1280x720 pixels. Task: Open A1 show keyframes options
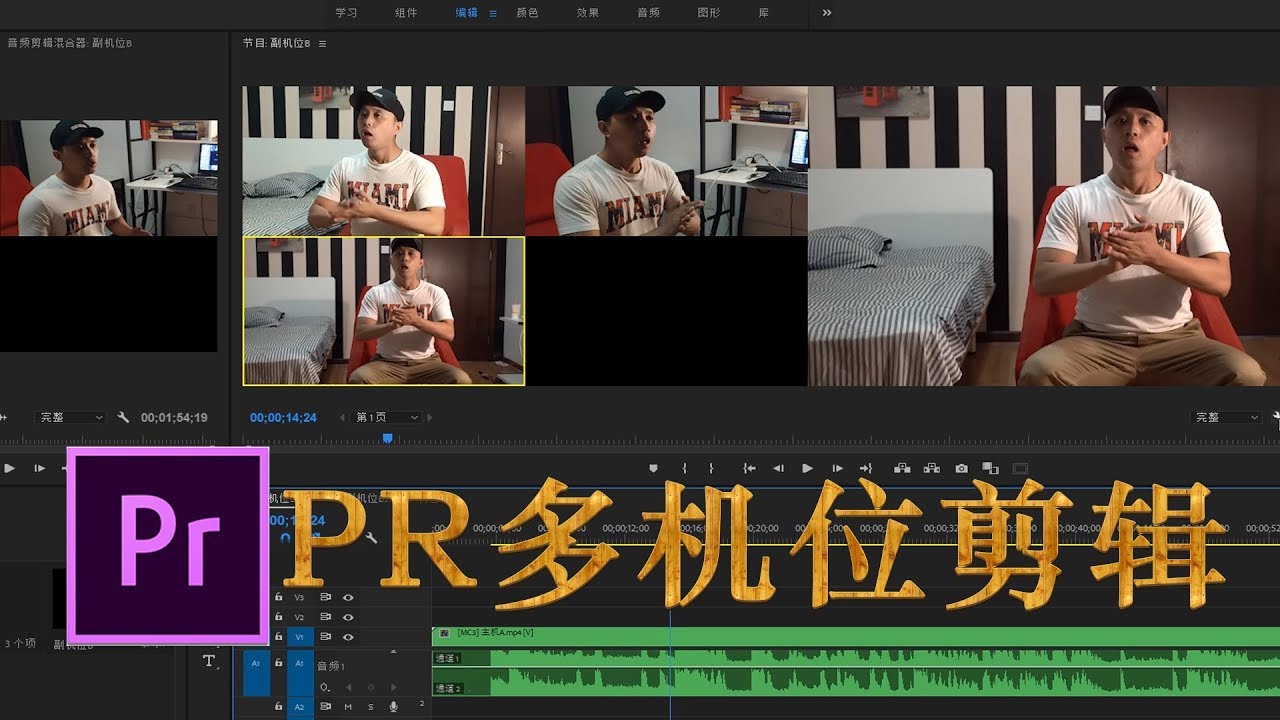pos(326,688)
